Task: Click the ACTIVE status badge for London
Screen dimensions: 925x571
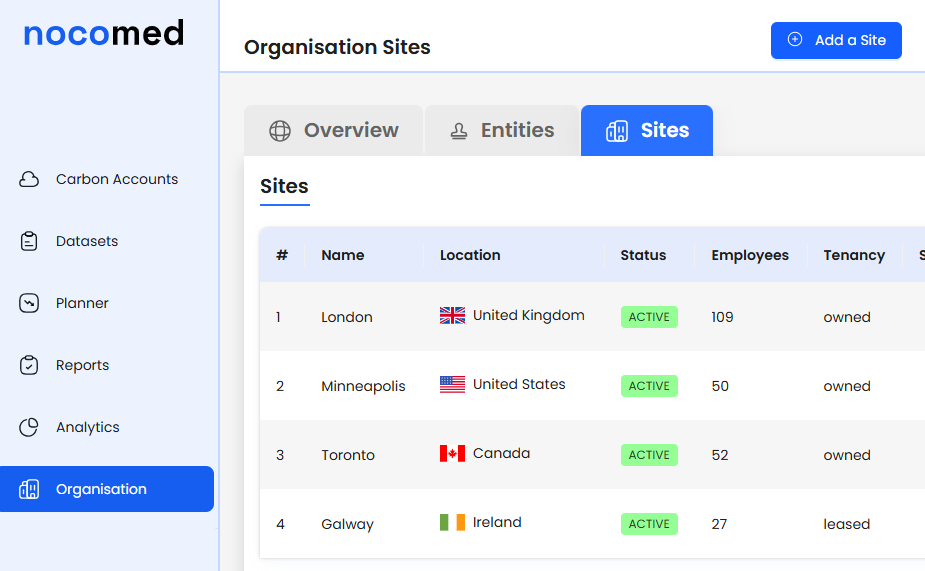Action: click(x=649, y=317)
